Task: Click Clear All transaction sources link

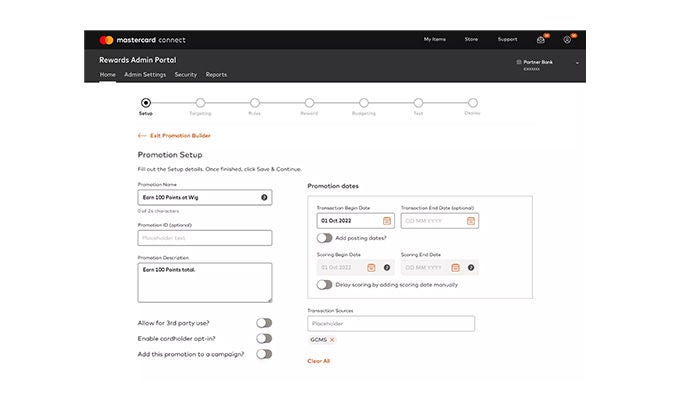Action: point(318,361)
